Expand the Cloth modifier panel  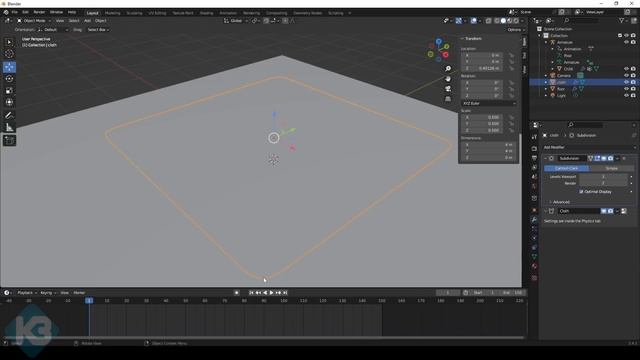tap(546, 211)
